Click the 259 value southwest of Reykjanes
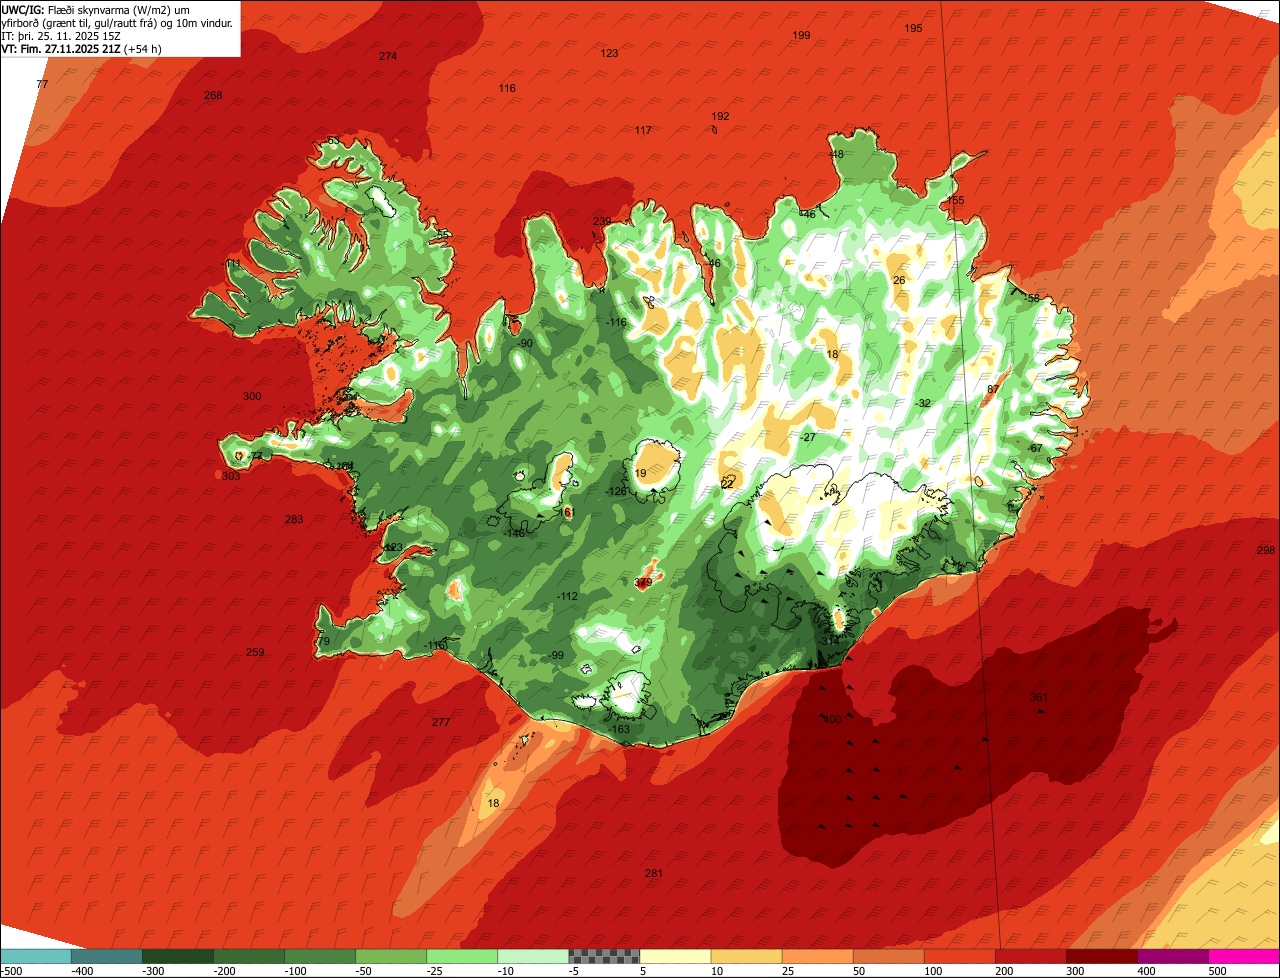1280x978 pixels. click(255, 652)
